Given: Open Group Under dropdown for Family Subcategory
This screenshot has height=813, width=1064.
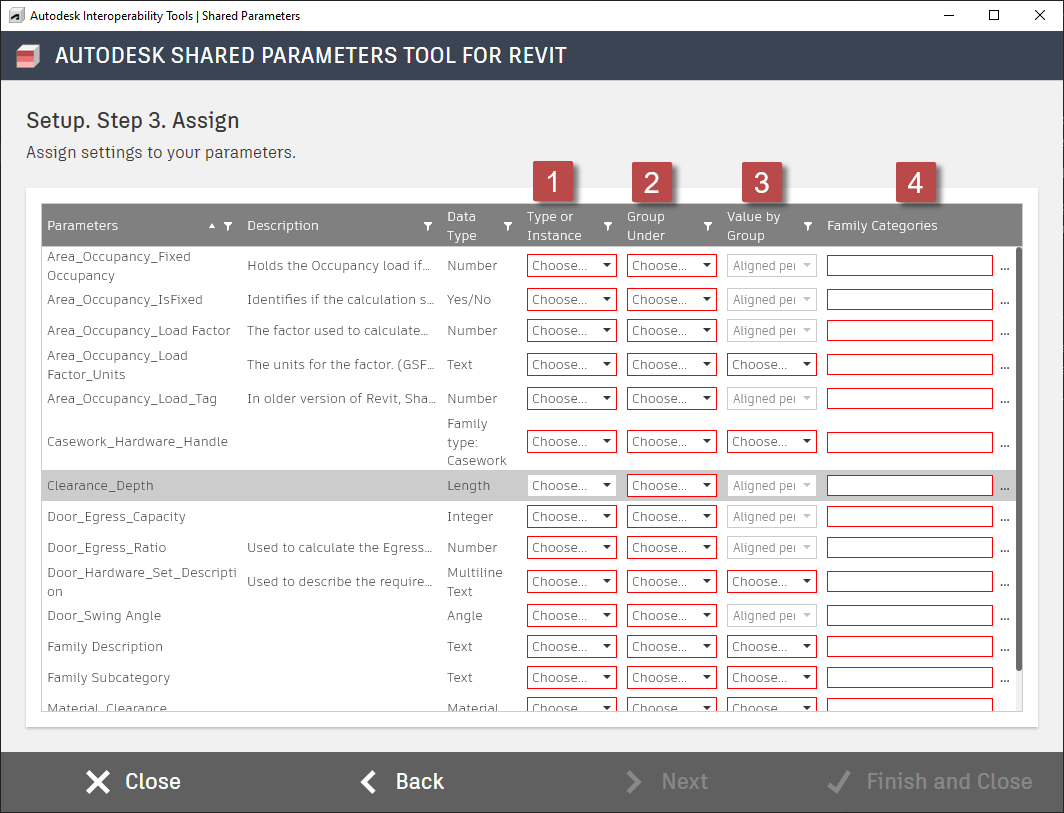Looking at the screenshot, I should coord(672,677).
